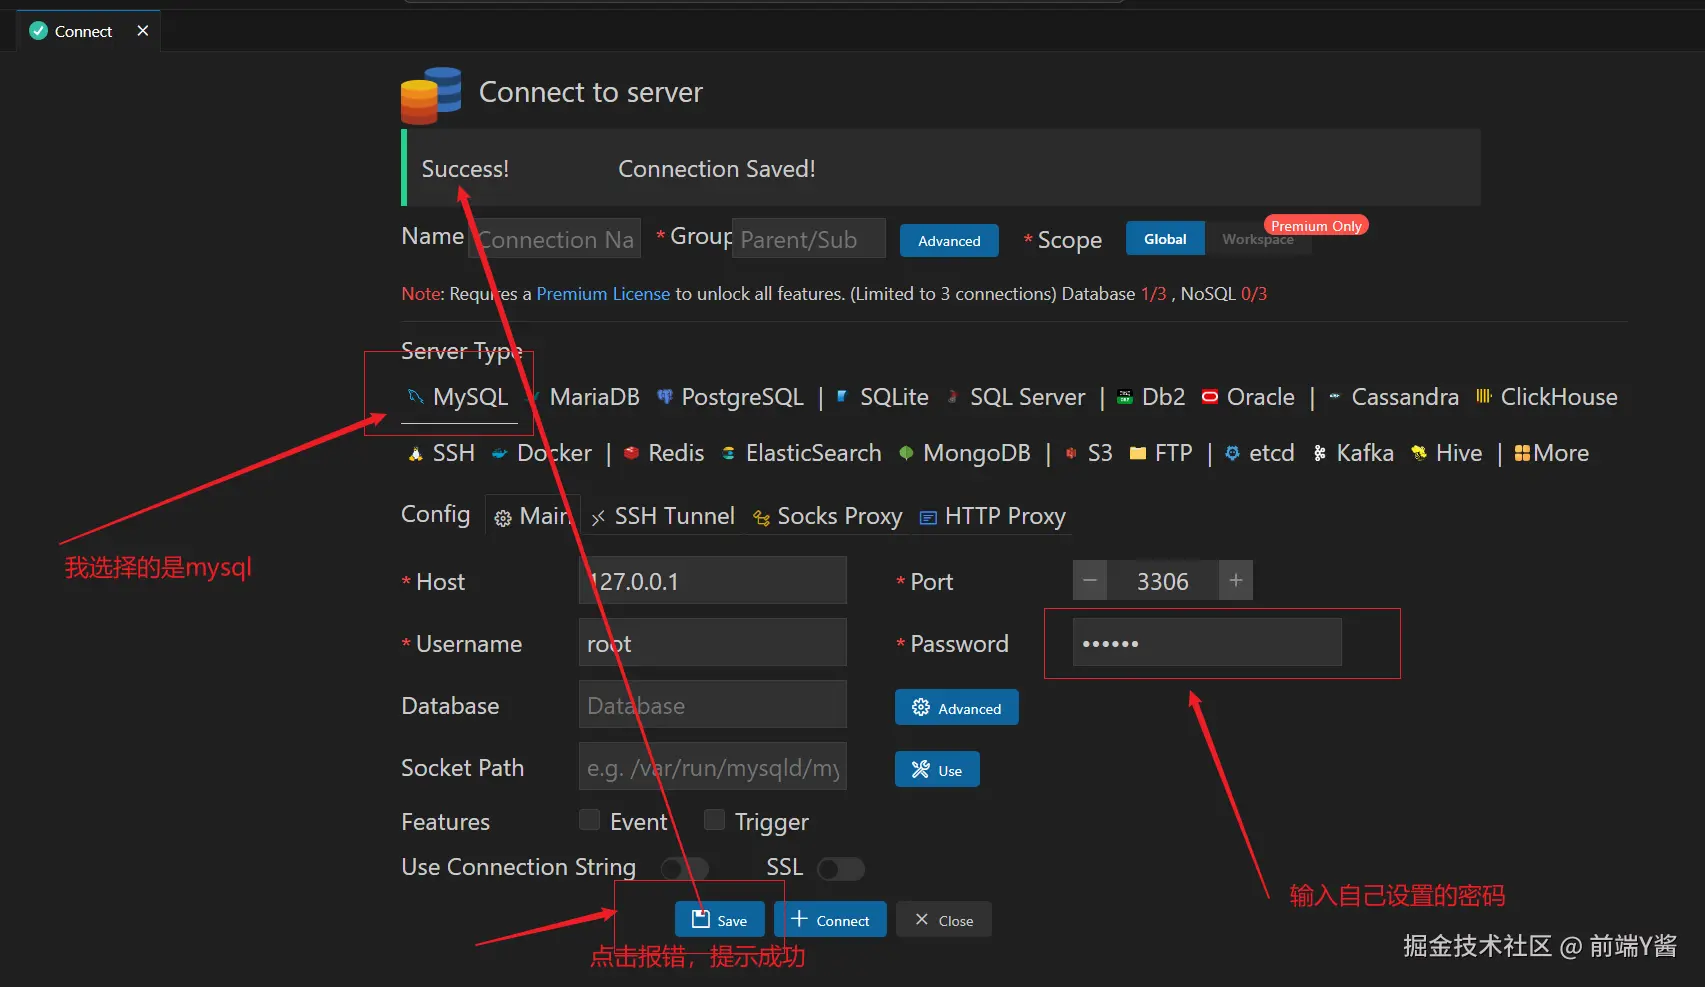Image resolution: width=1705 pixels, height=987 pixels.
Task: Focus the Connection Name field
Action: (555, 239)
